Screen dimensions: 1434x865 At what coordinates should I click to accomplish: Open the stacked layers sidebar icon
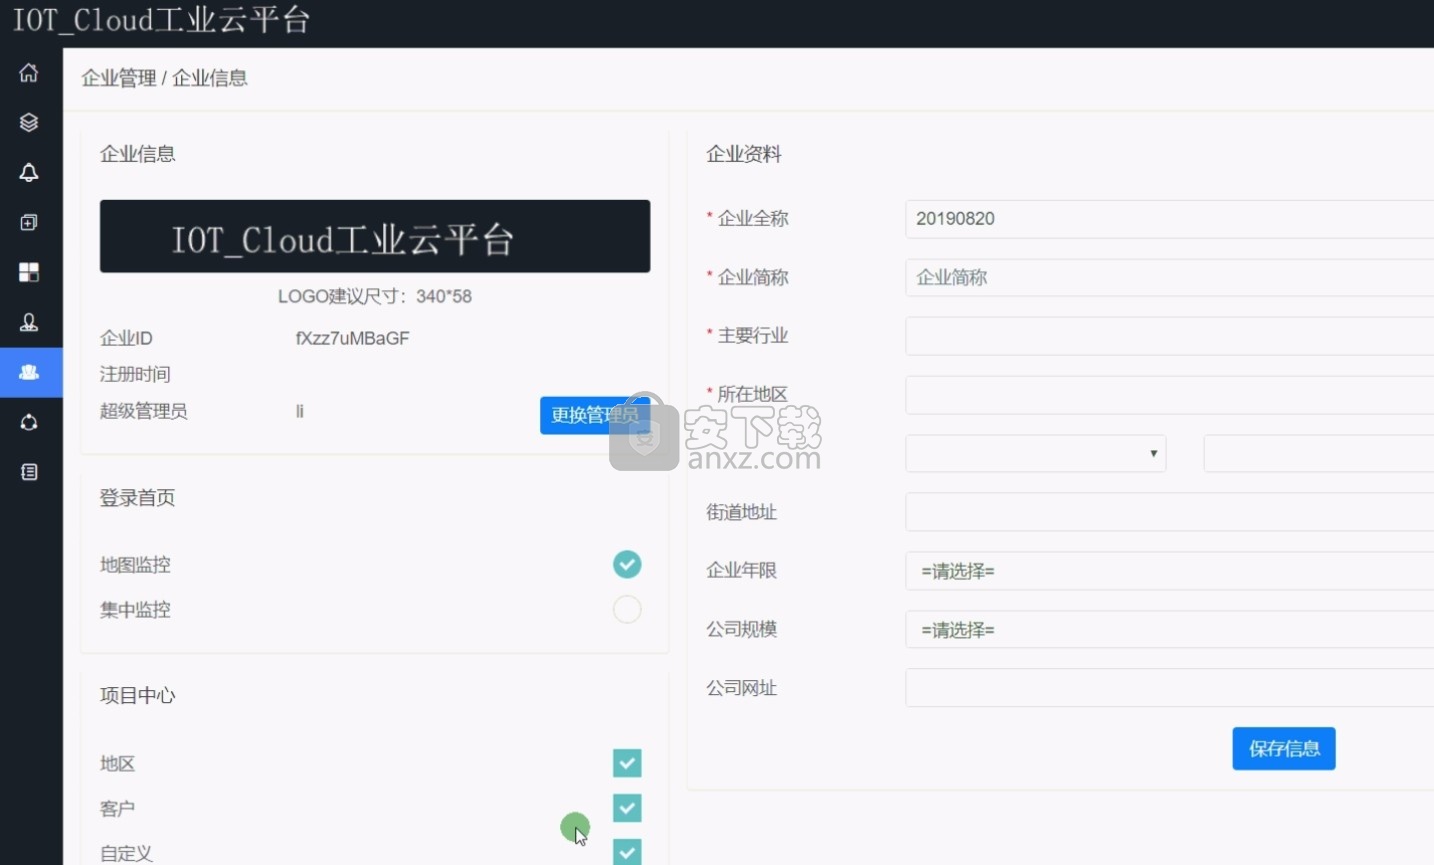point(29,122)
